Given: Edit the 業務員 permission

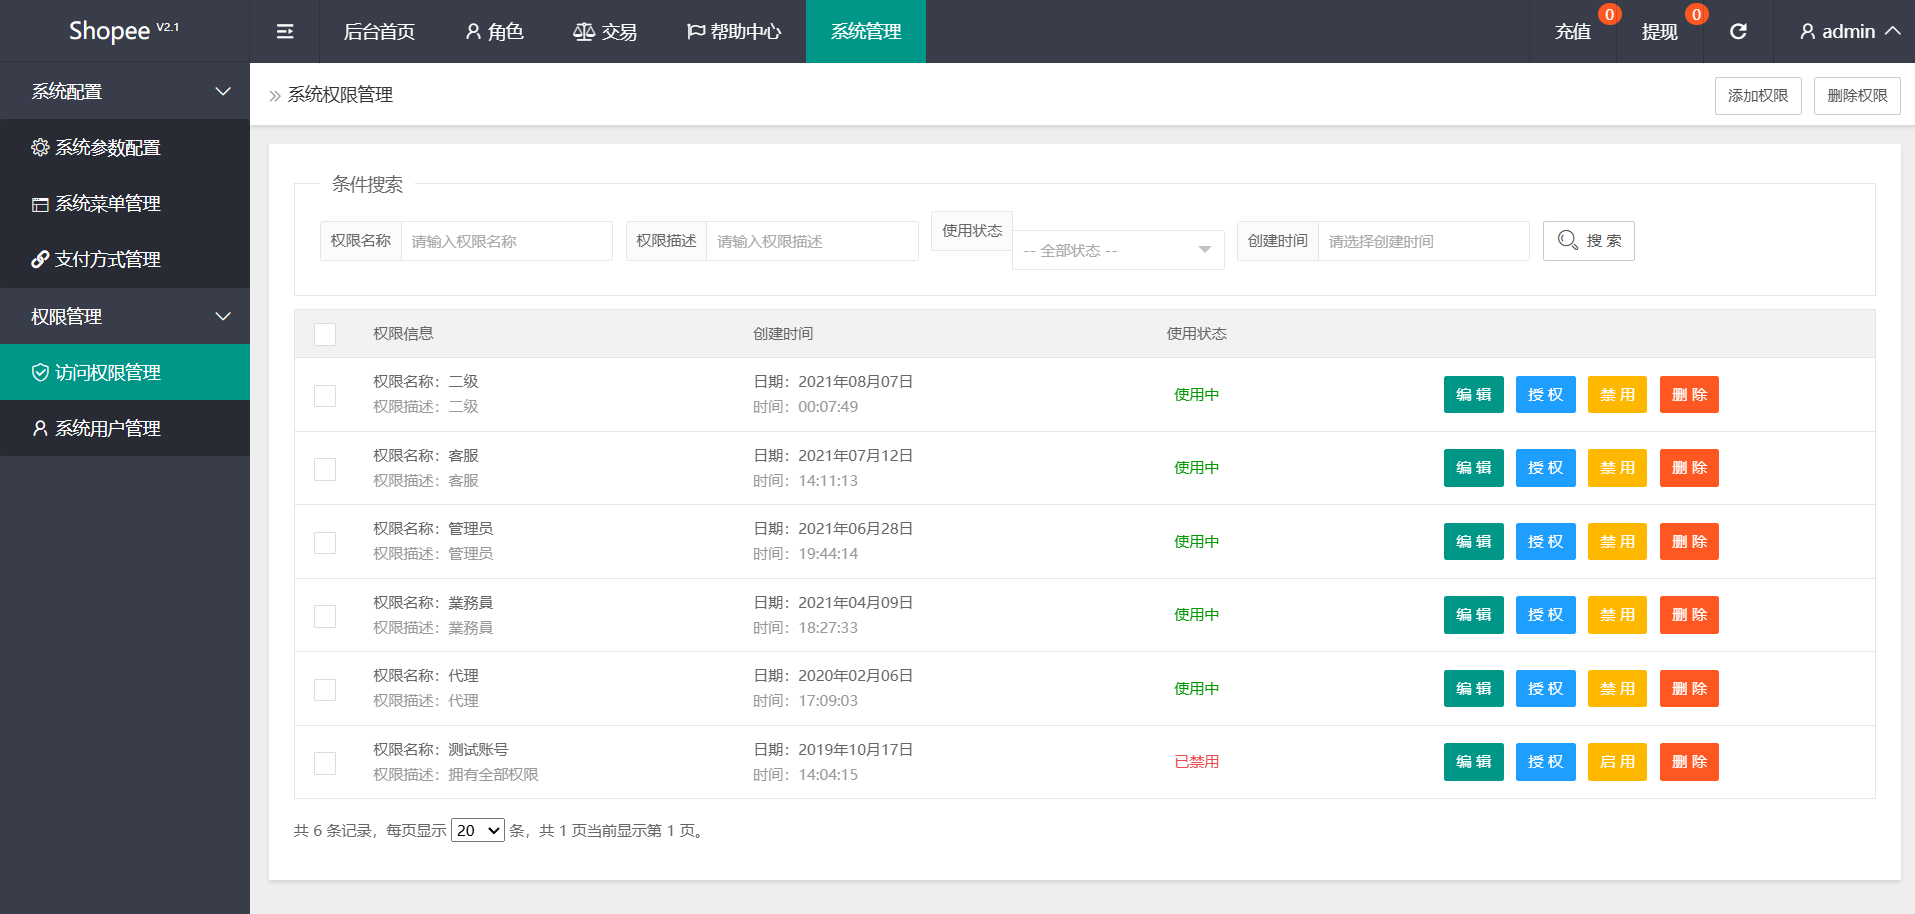Looking at the screenshot, I should 1474,615.
